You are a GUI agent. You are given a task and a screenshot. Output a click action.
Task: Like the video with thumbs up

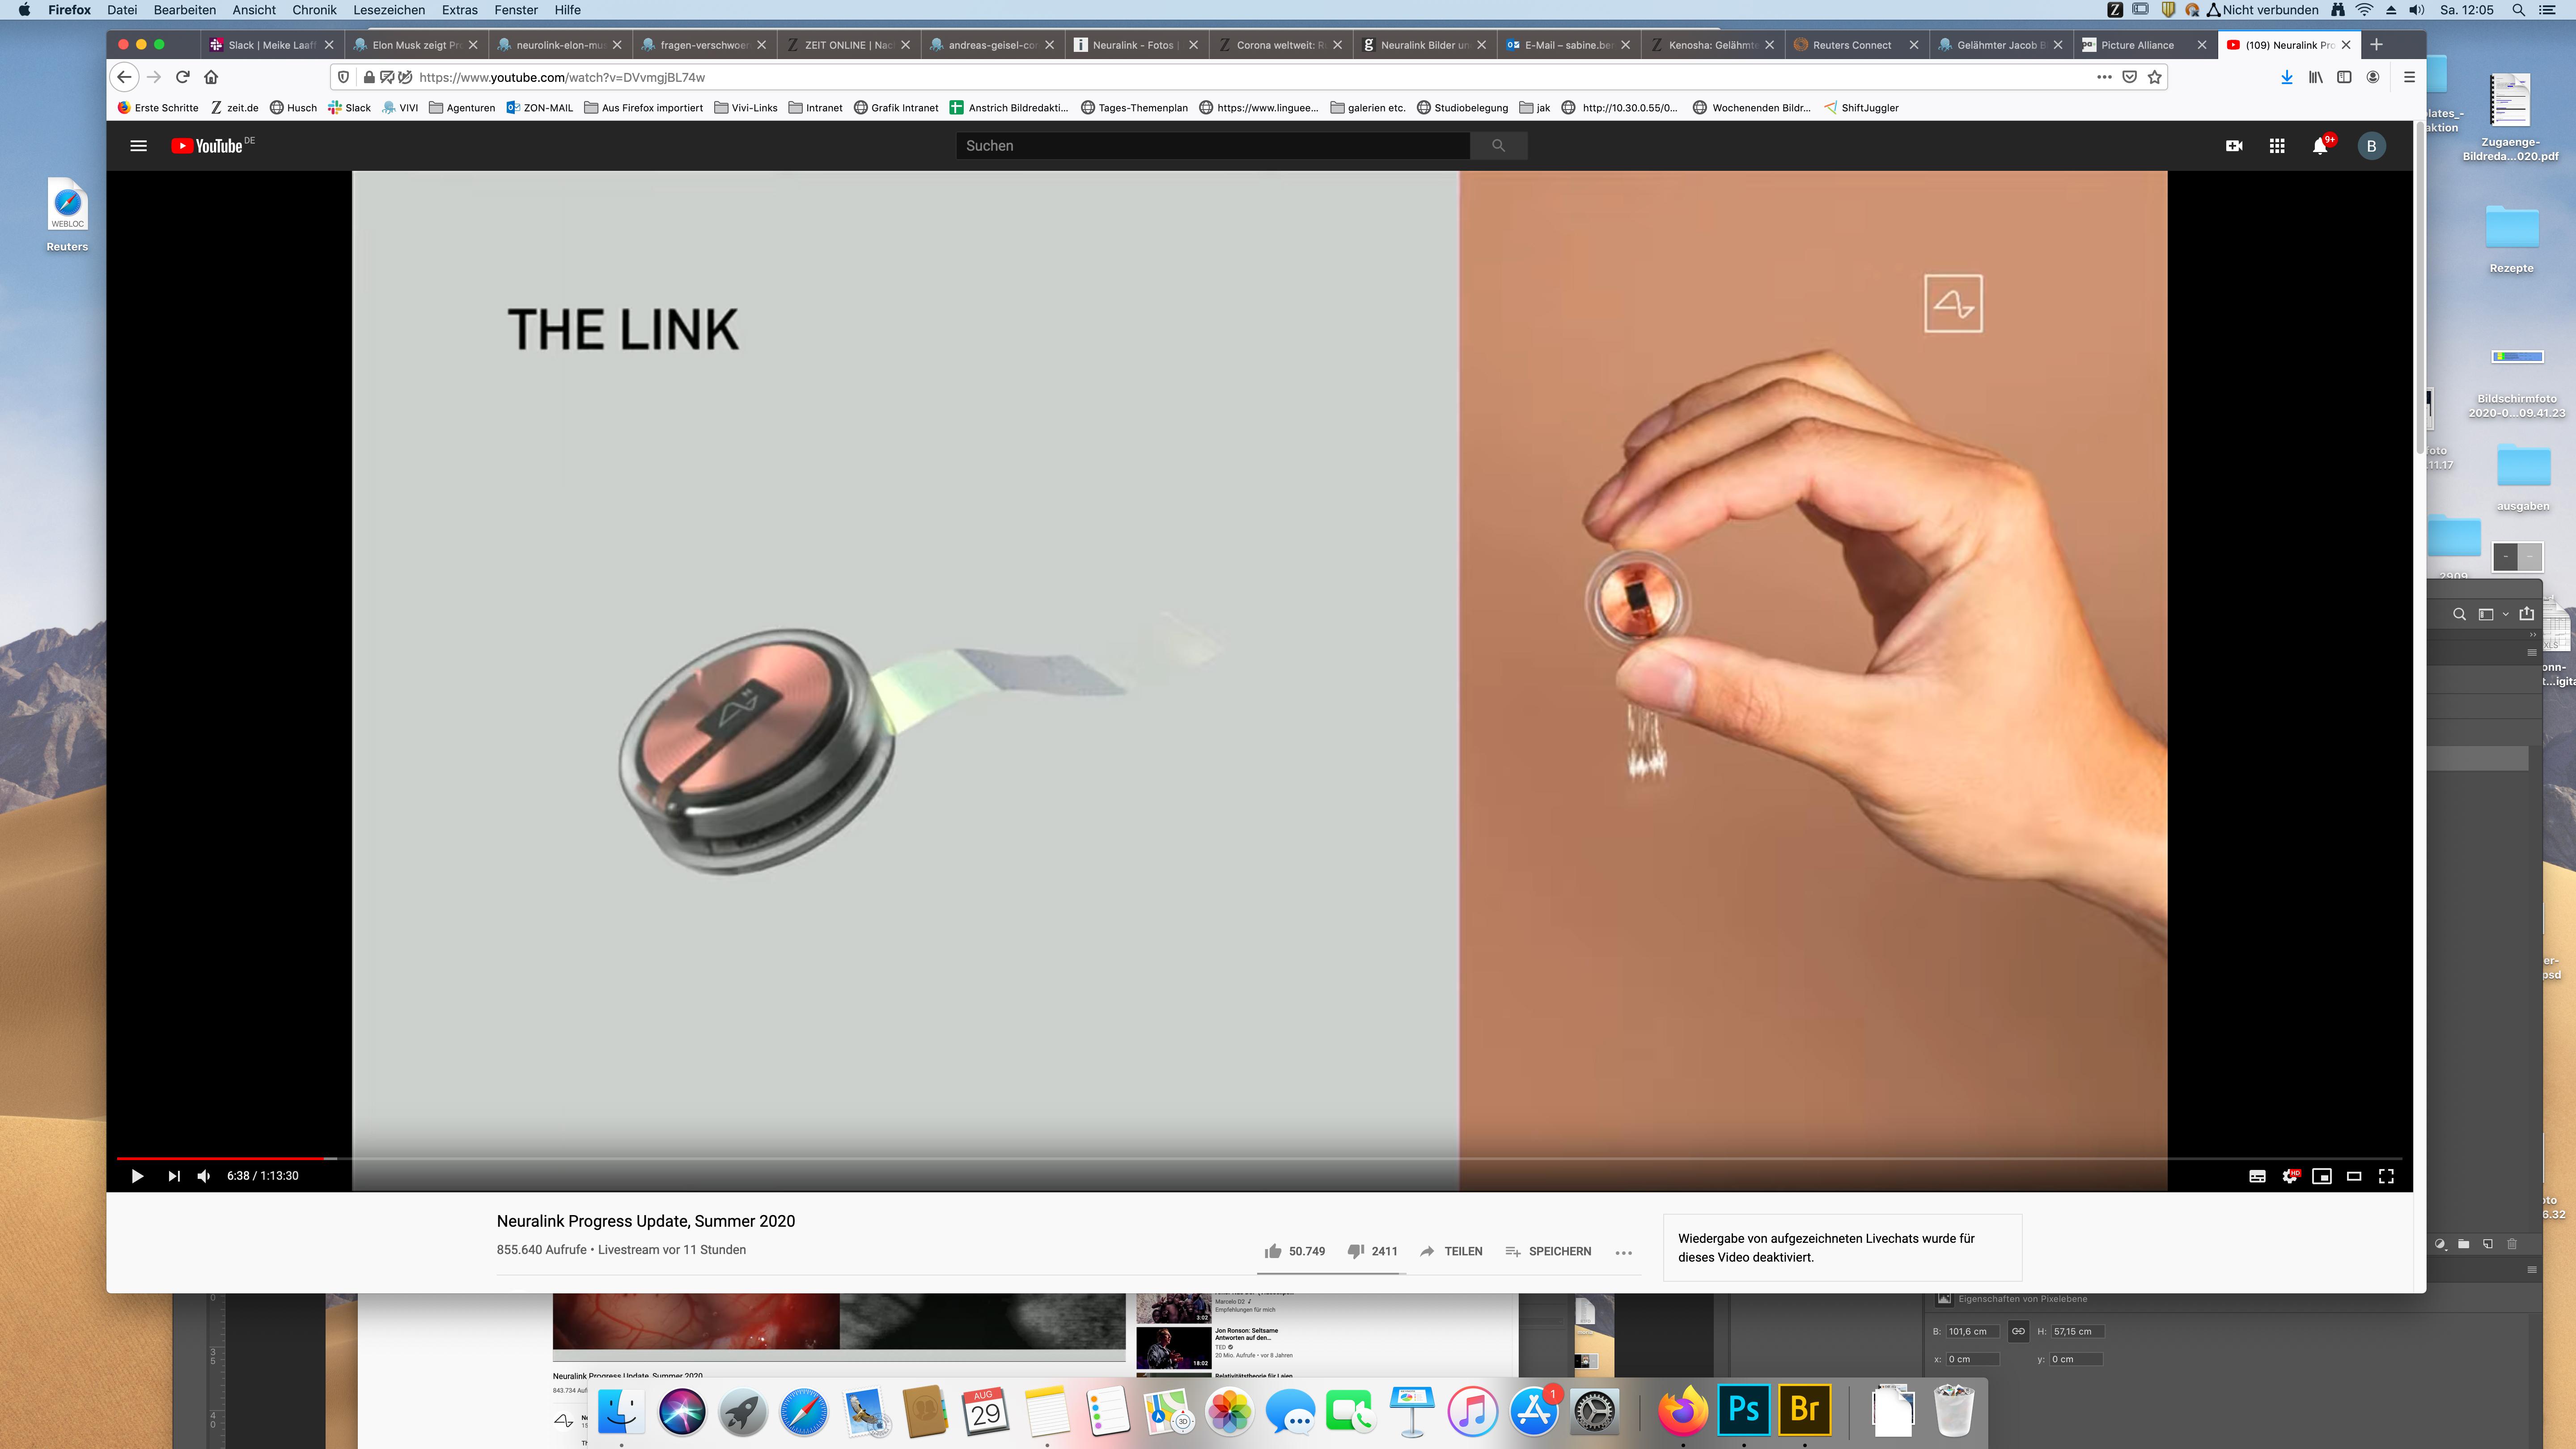pos(1273,1251)
